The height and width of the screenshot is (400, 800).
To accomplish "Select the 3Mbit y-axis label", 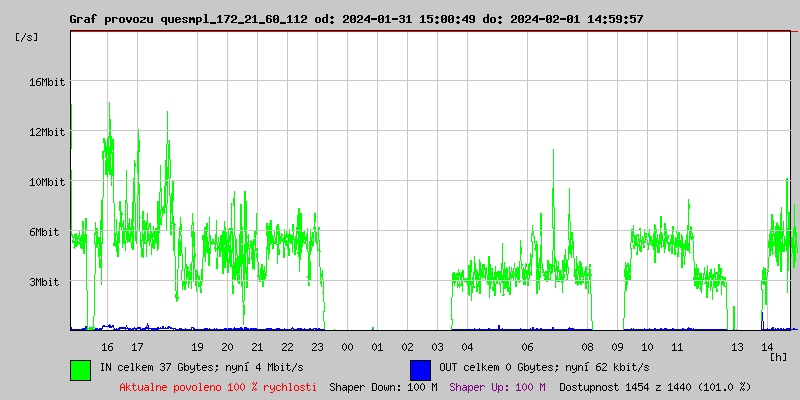I will coord(46,282).
